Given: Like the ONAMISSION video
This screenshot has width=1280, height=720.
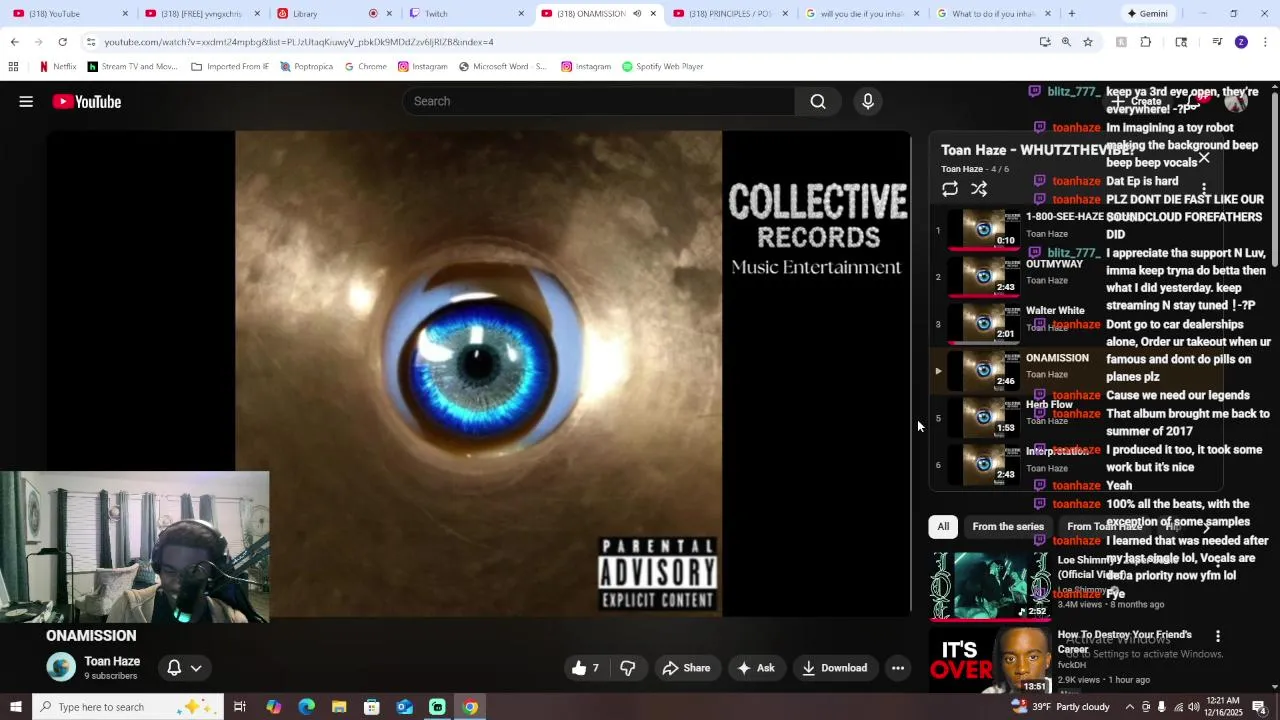Looking at the screenshot, I should click(584, 668).
